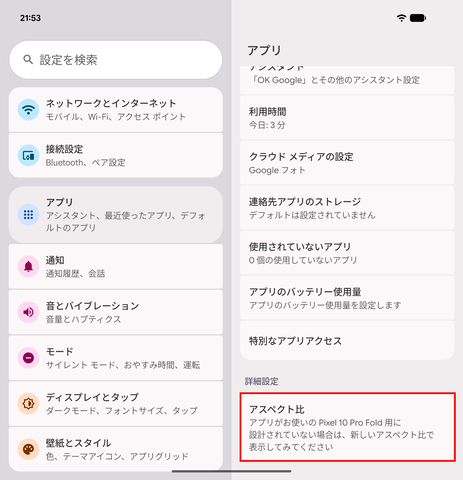This screenshot has width=463, height=480.
Task: Click the 壁紙とスタイル palette icon
Action: (x=28, y=449)
